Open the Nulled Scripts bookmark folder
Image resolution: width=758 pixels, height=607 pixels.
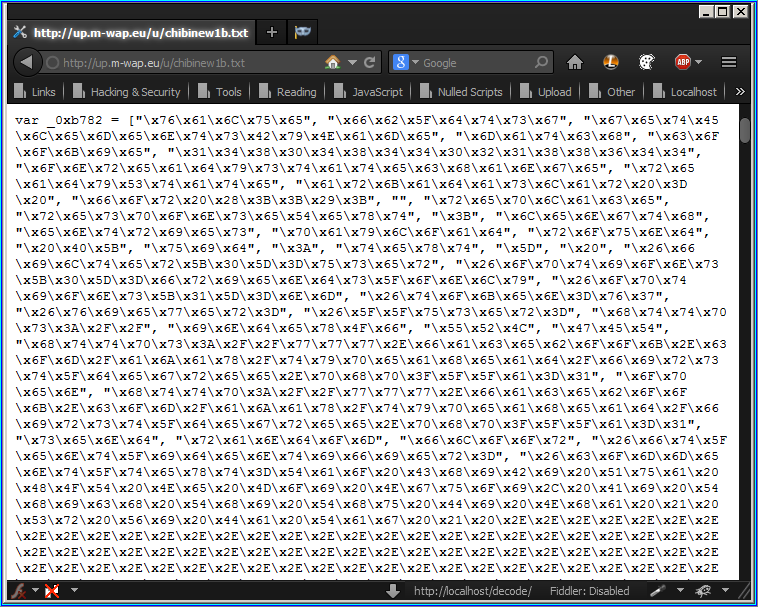461,91
